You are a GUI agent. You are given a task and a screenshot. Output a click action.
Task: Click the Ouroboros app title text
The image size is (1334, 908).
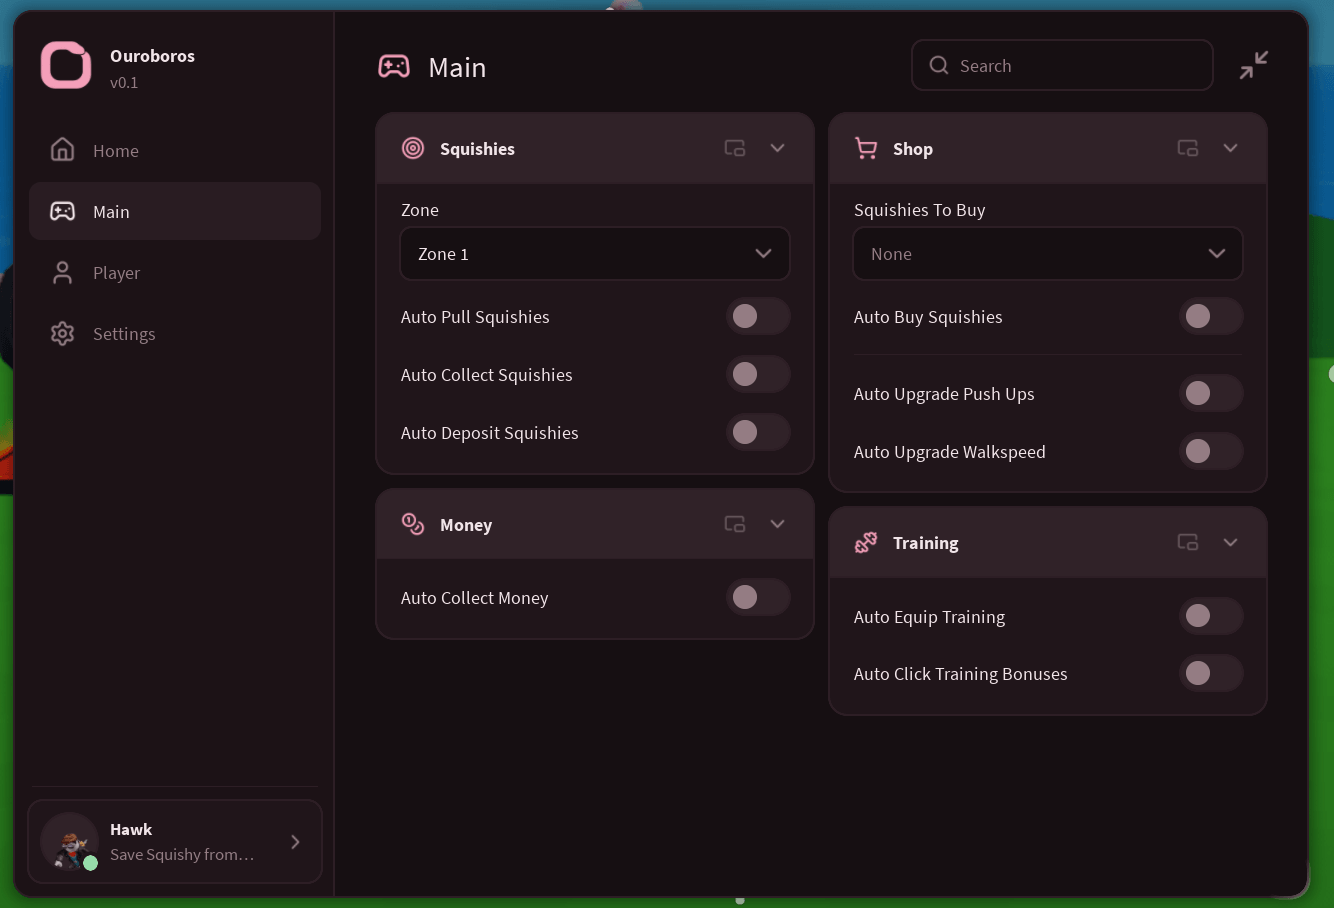[x=152, y=56]
